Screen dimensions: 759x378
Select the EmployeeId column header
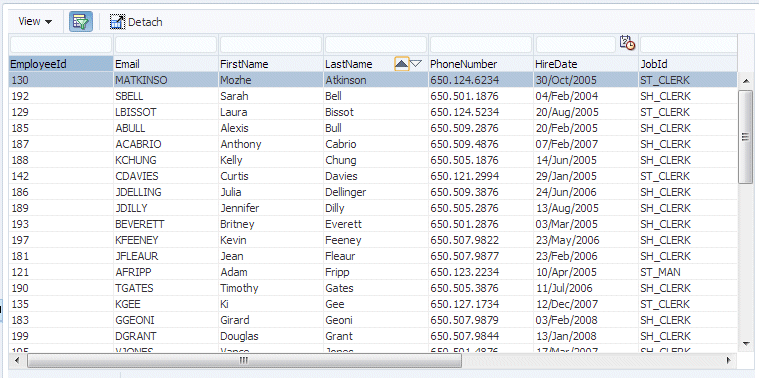click(x=61, y=64)
